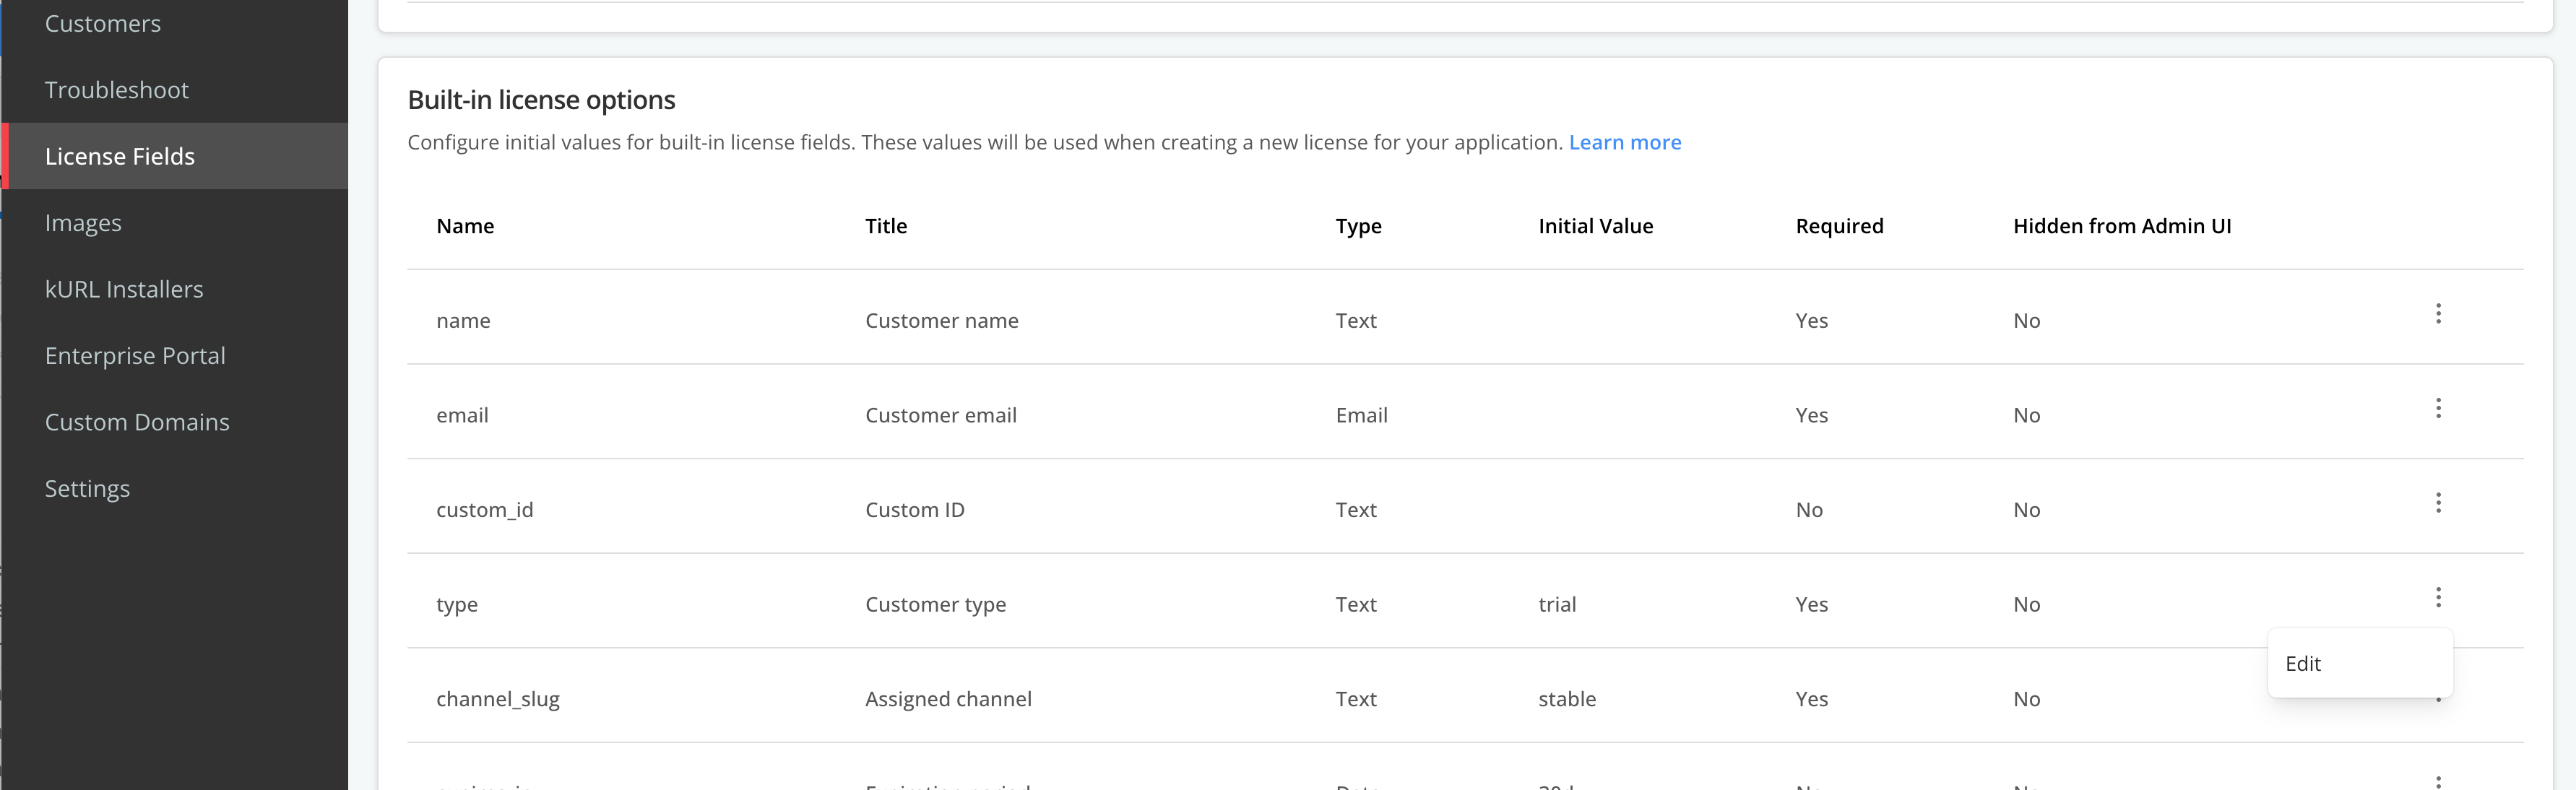
Task: Click the 'channel_slug' name cell
Action: [497, 698]
